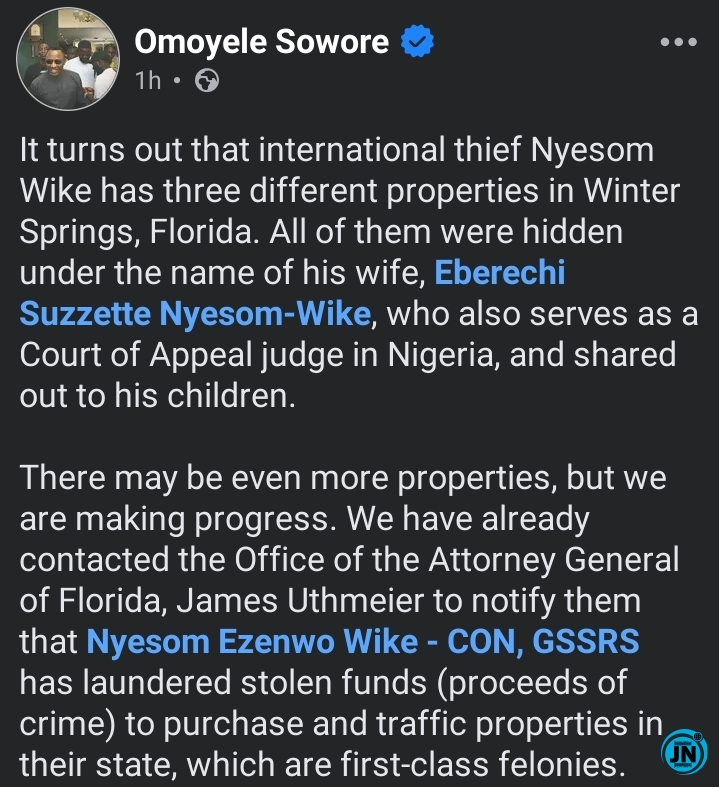Open the Nyesom Ezenwo Wike tagged link
The width and height of the screenshot is (719, 787).
[x=252, y=641]
